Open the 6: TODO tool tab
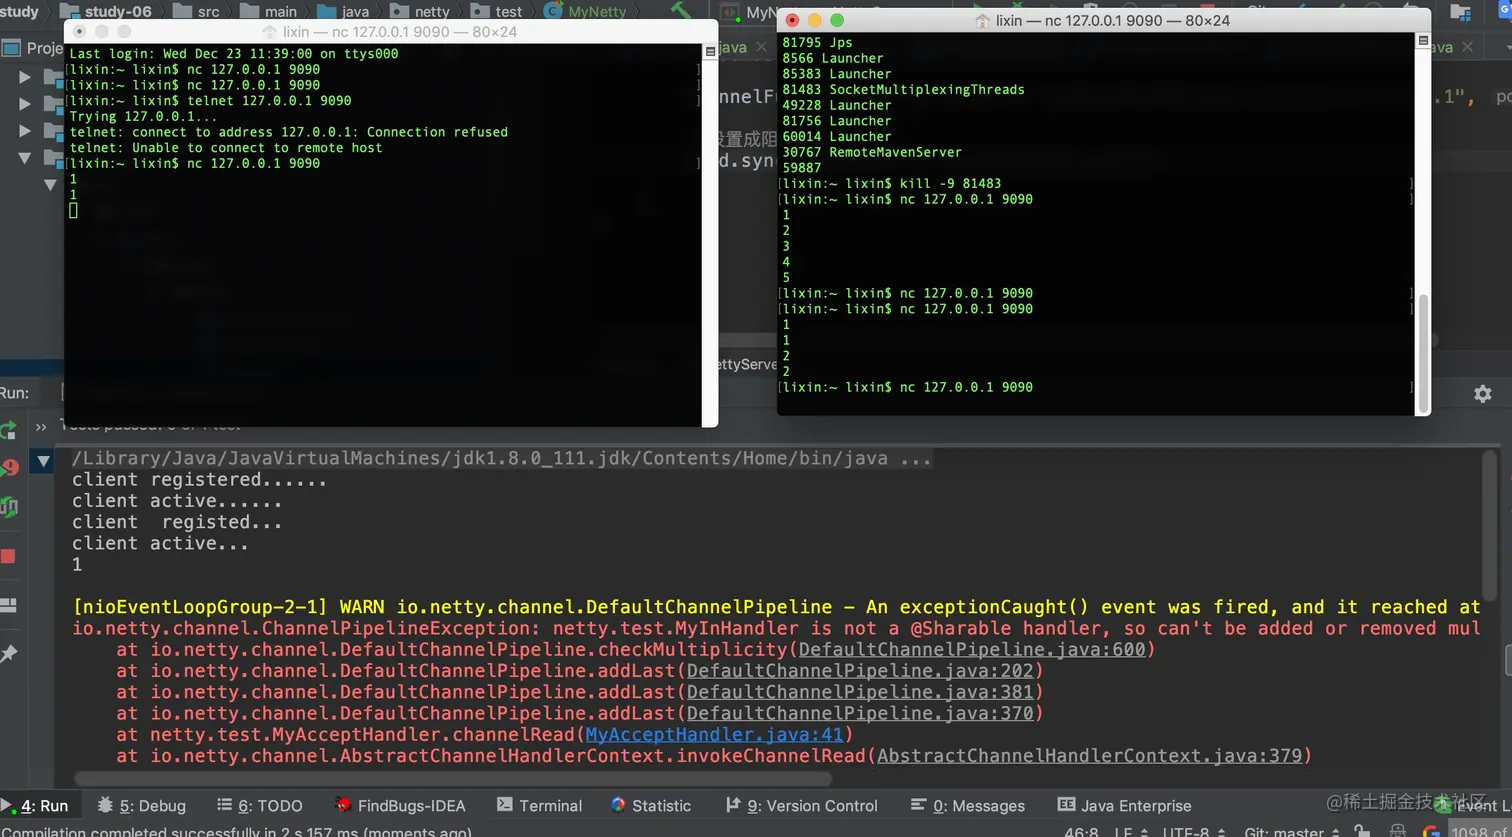 [258, 805]
